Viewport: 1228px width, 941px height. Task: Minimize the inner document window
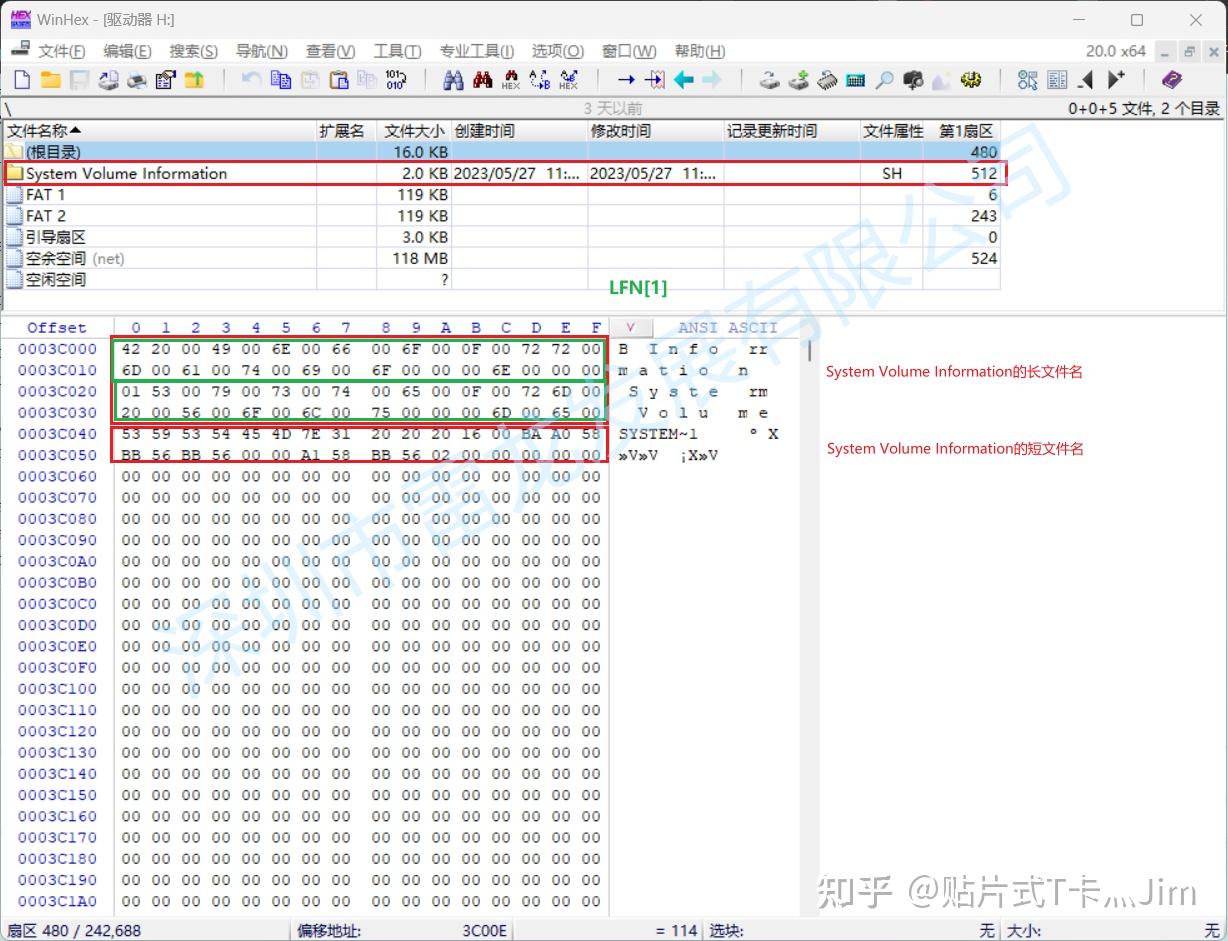[x=1165, y=51]
